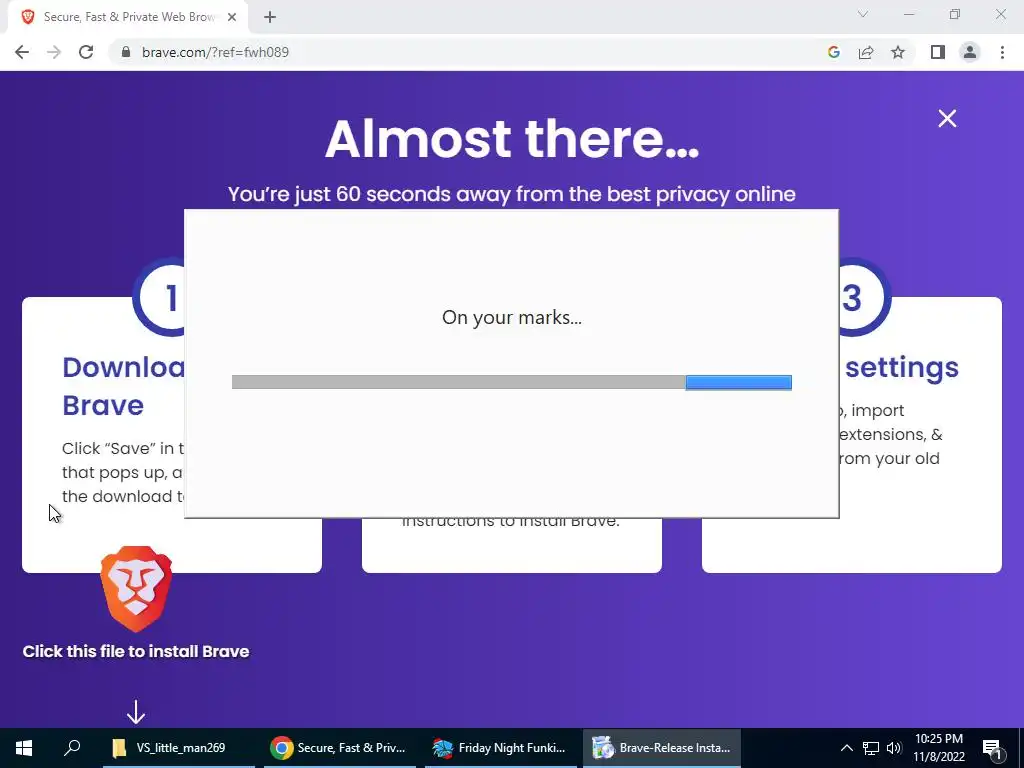1024x768 pixels.
Task: Switch to VS_little_man269 folder in taskbar
Action: (179, 748)
